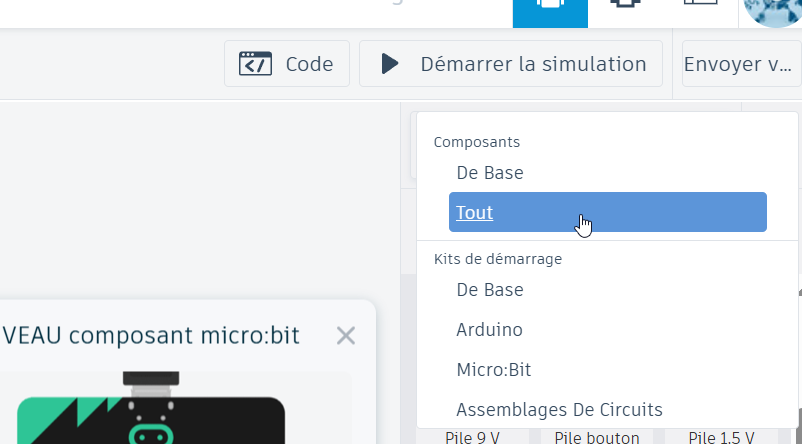802x444 pixels.
Task: Select the Pile bouton component
Action: [597, 437]
